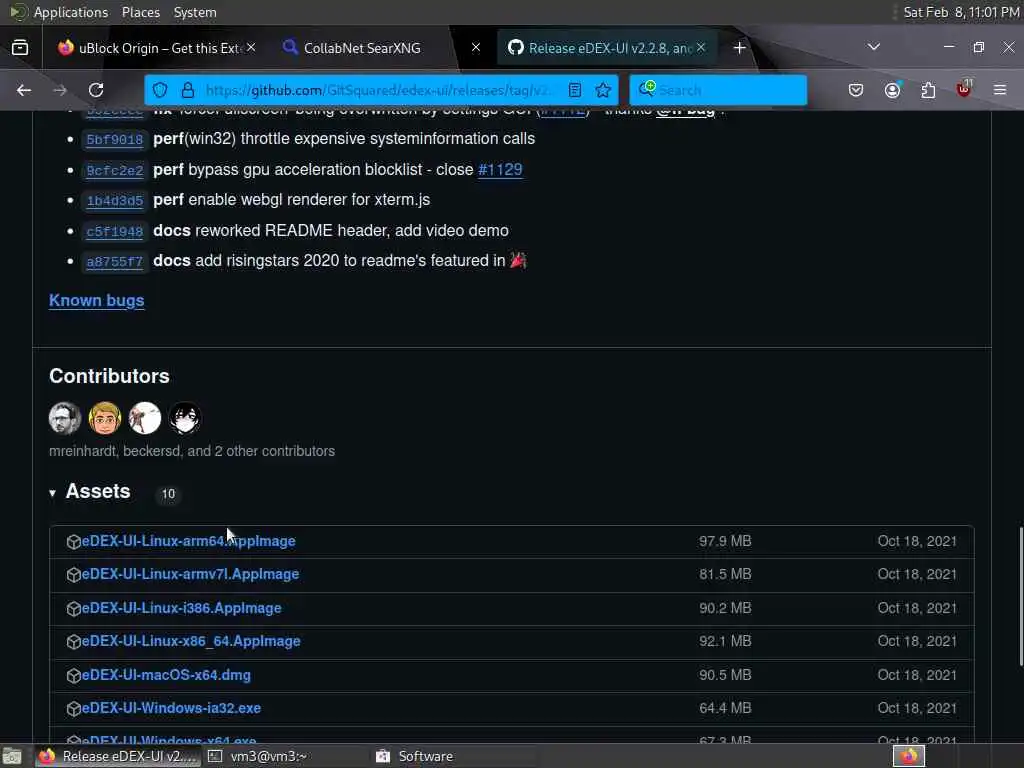Click show desktop icon in bottom panel
The height and width of the screenshot is (768, 1024).
click(x=12, y=756)
